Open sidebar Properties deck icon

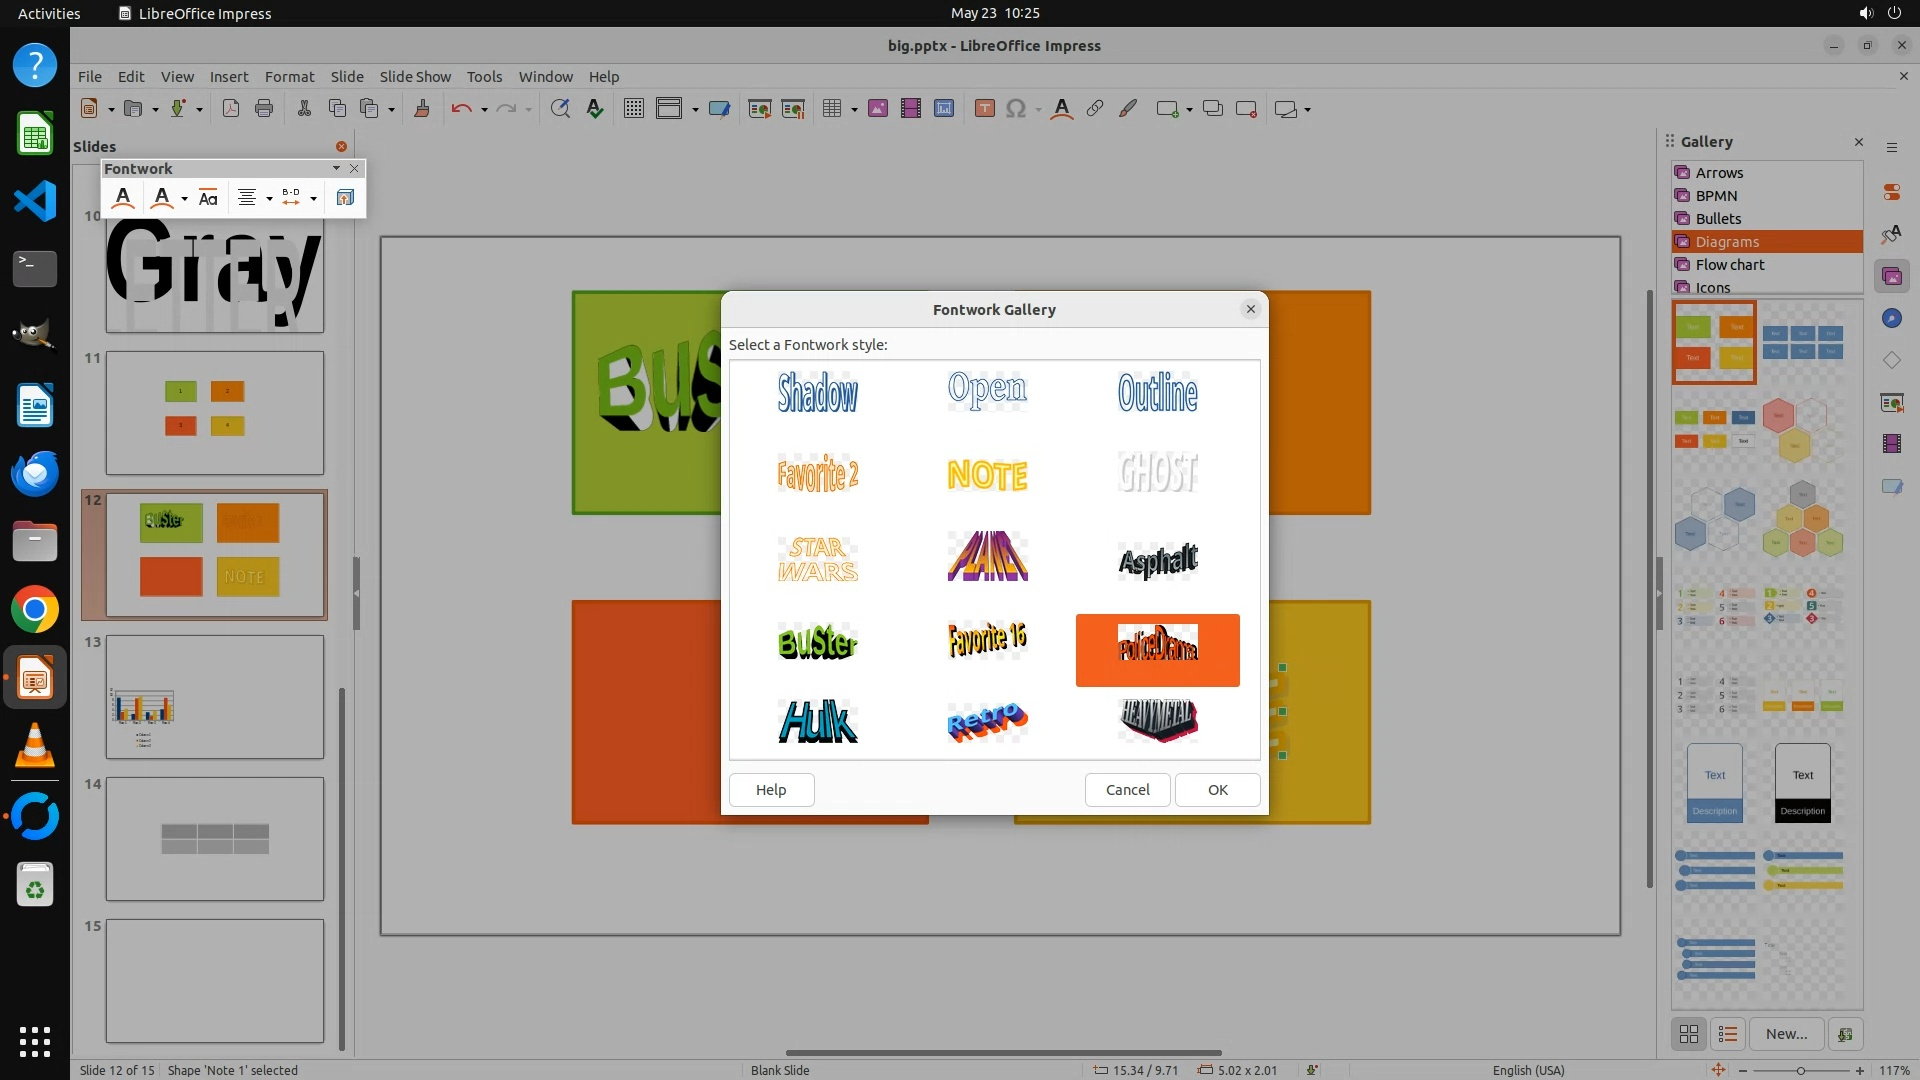[x=1891, y=192]
